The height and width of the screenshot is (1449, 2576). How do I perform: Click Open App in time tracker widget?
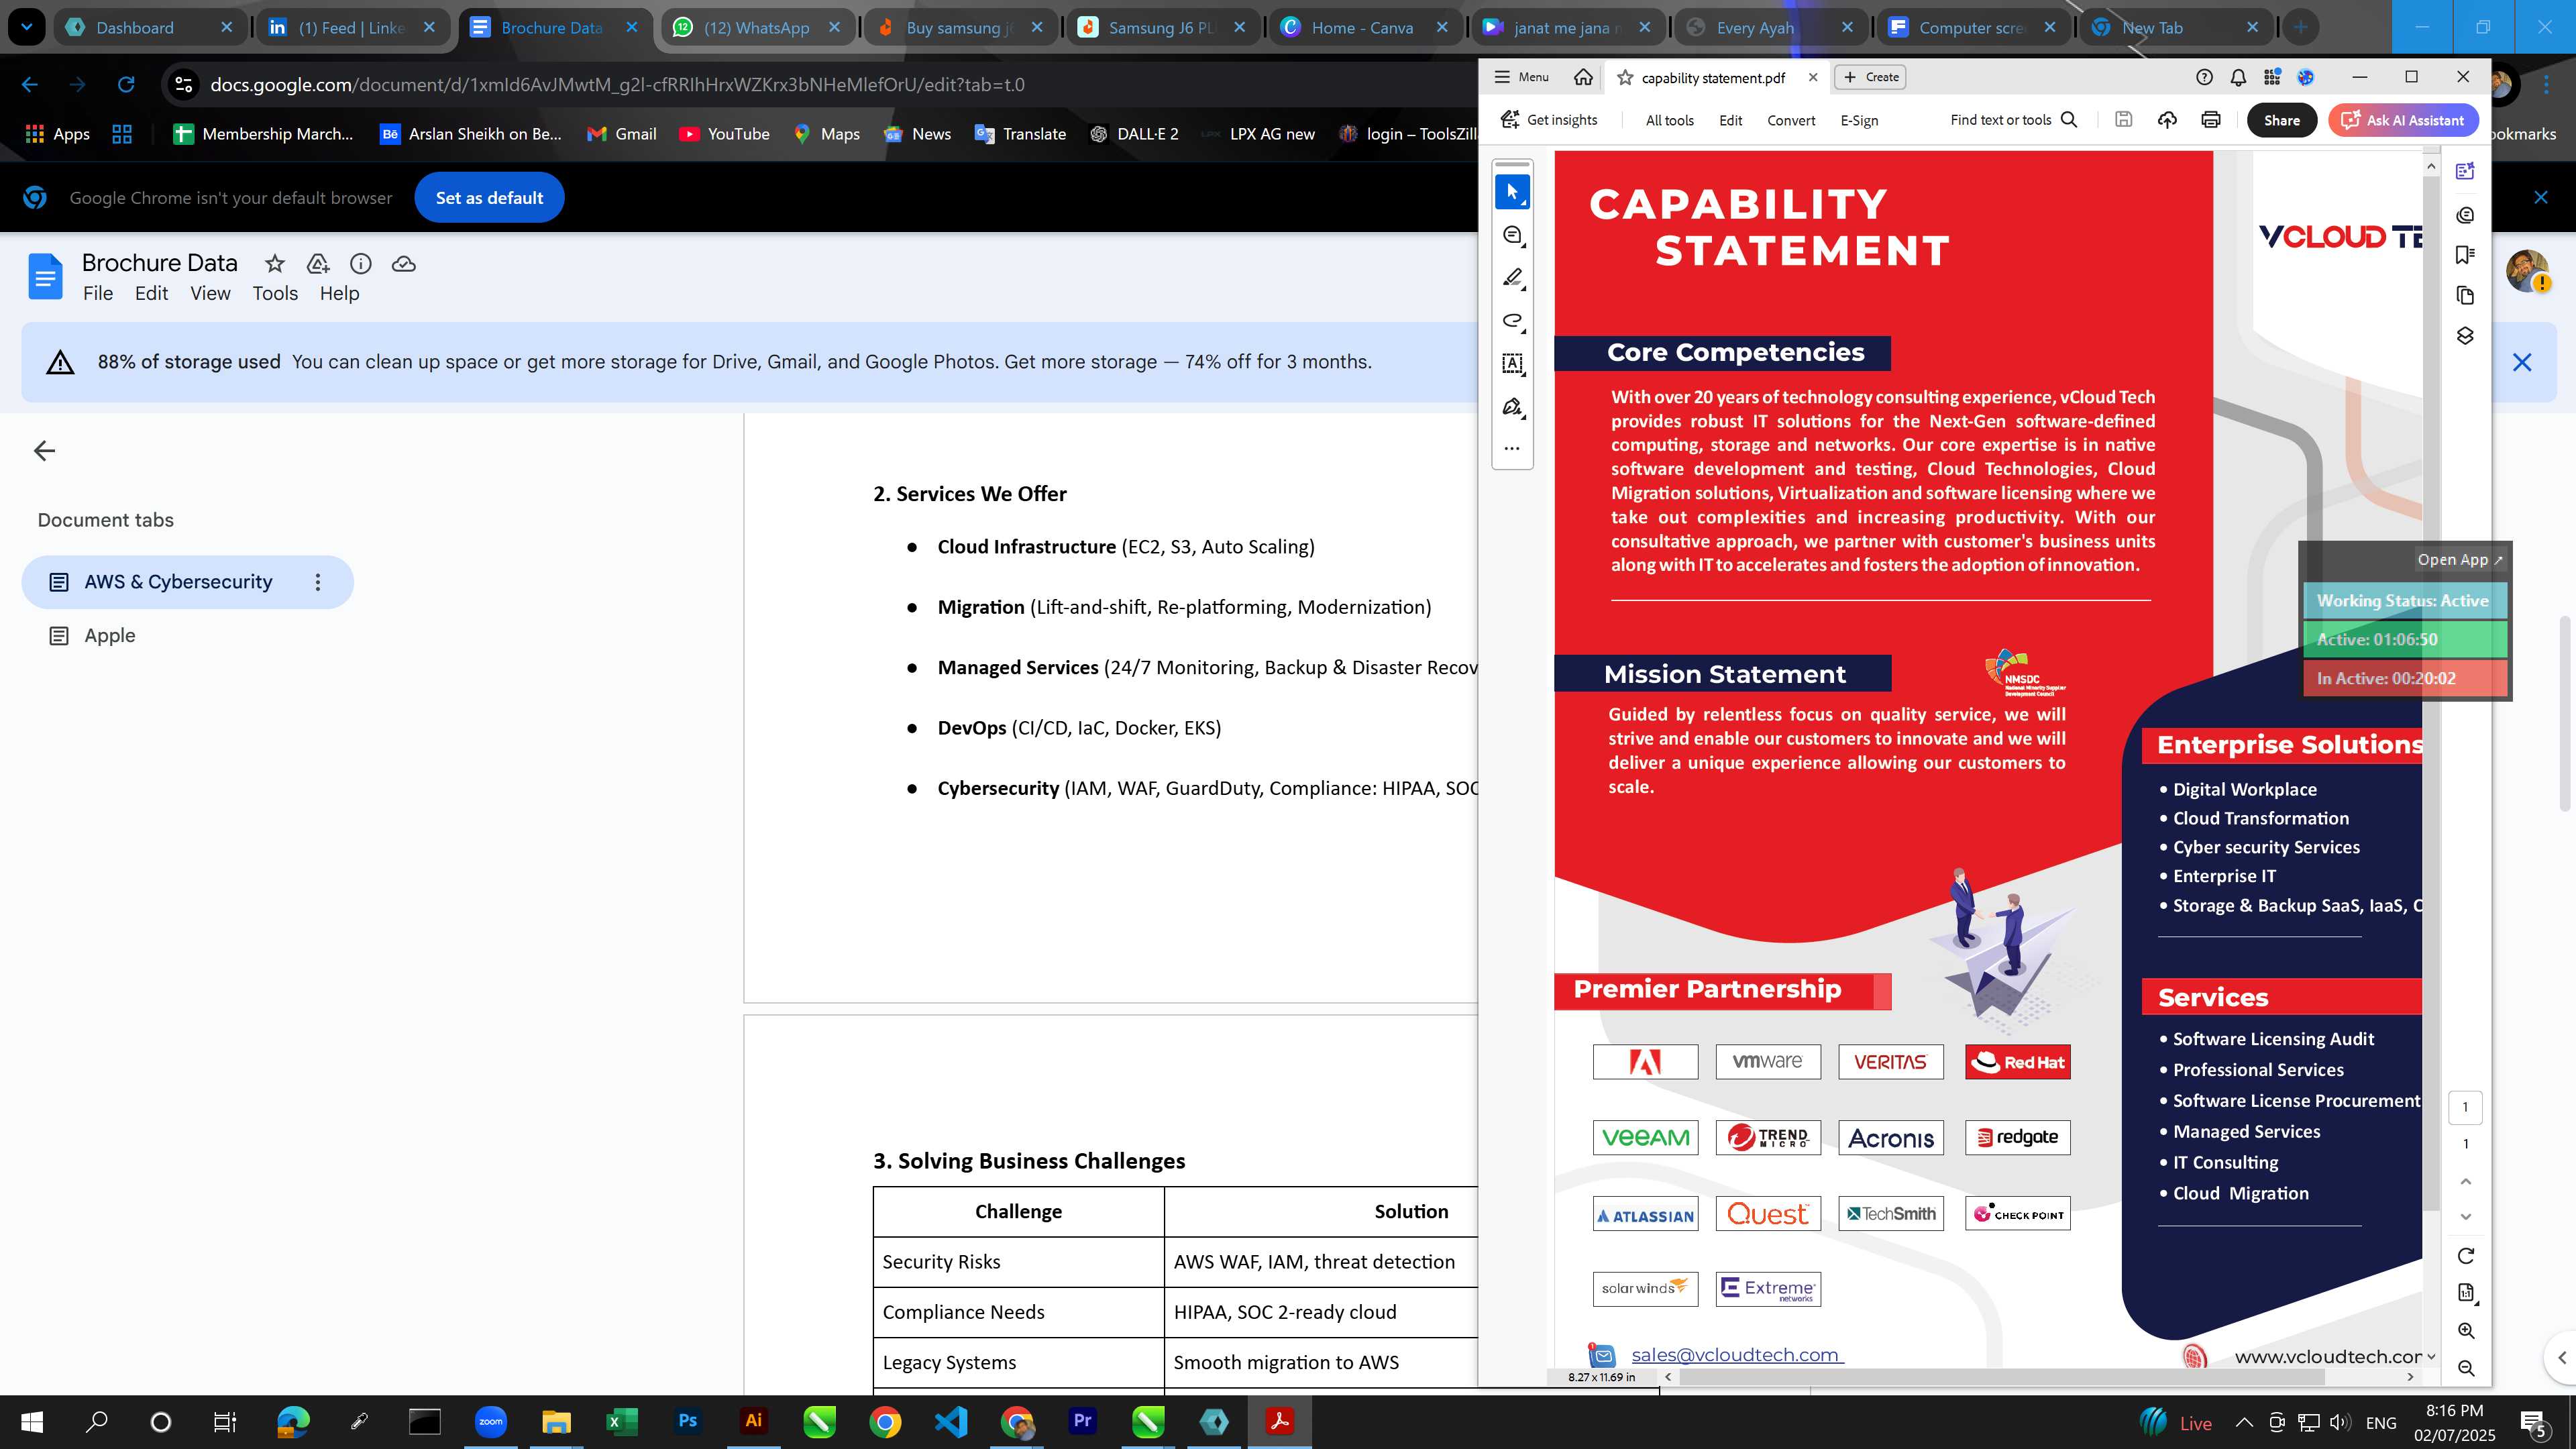pyautogui.click(x=2459, y=560)
